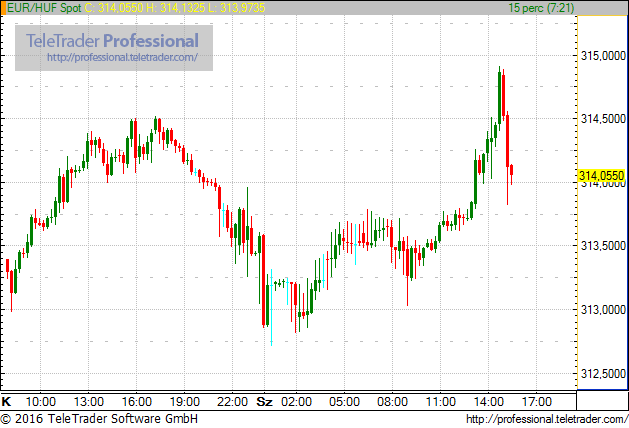This screenshot has height=428, width=629.
Task: Click the 16:00 time axis label
Action: pyautogui.click(x=136, y=402)
